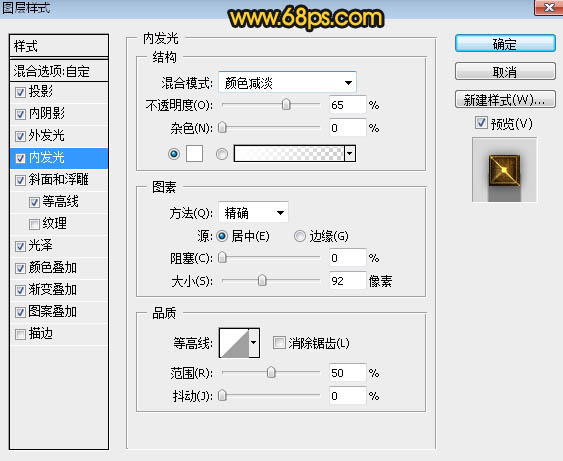Toggle the 外发光 checkbox
This screenshot has width=563, height=461.
pyautogui.click(x=20, y=136)
